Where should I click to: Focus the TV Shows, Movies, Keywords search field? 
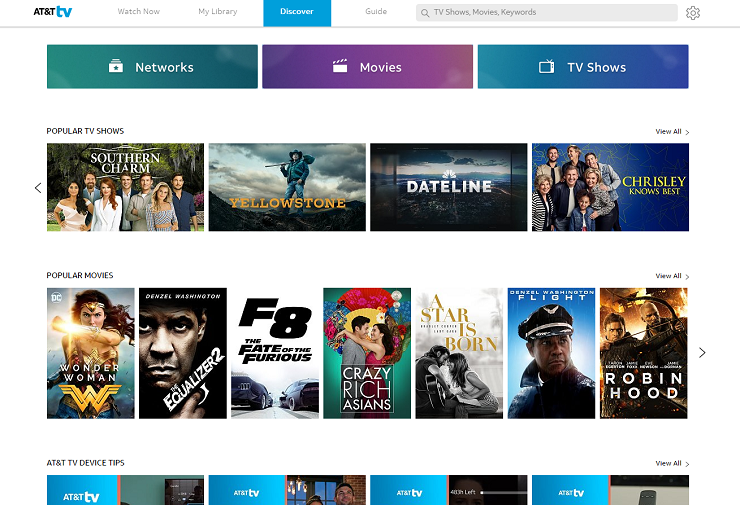click(x=547, y=13)
